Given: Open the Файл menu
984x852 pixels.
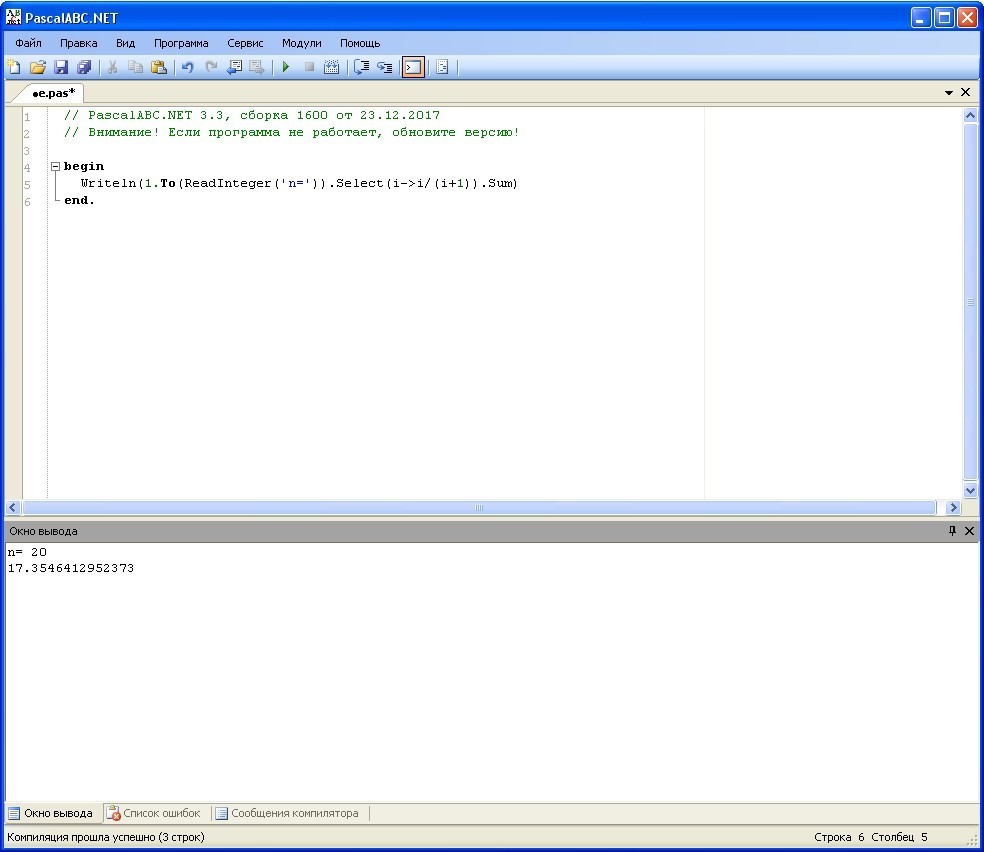Looking at the screenshot, I should click(x=28, y=43).
